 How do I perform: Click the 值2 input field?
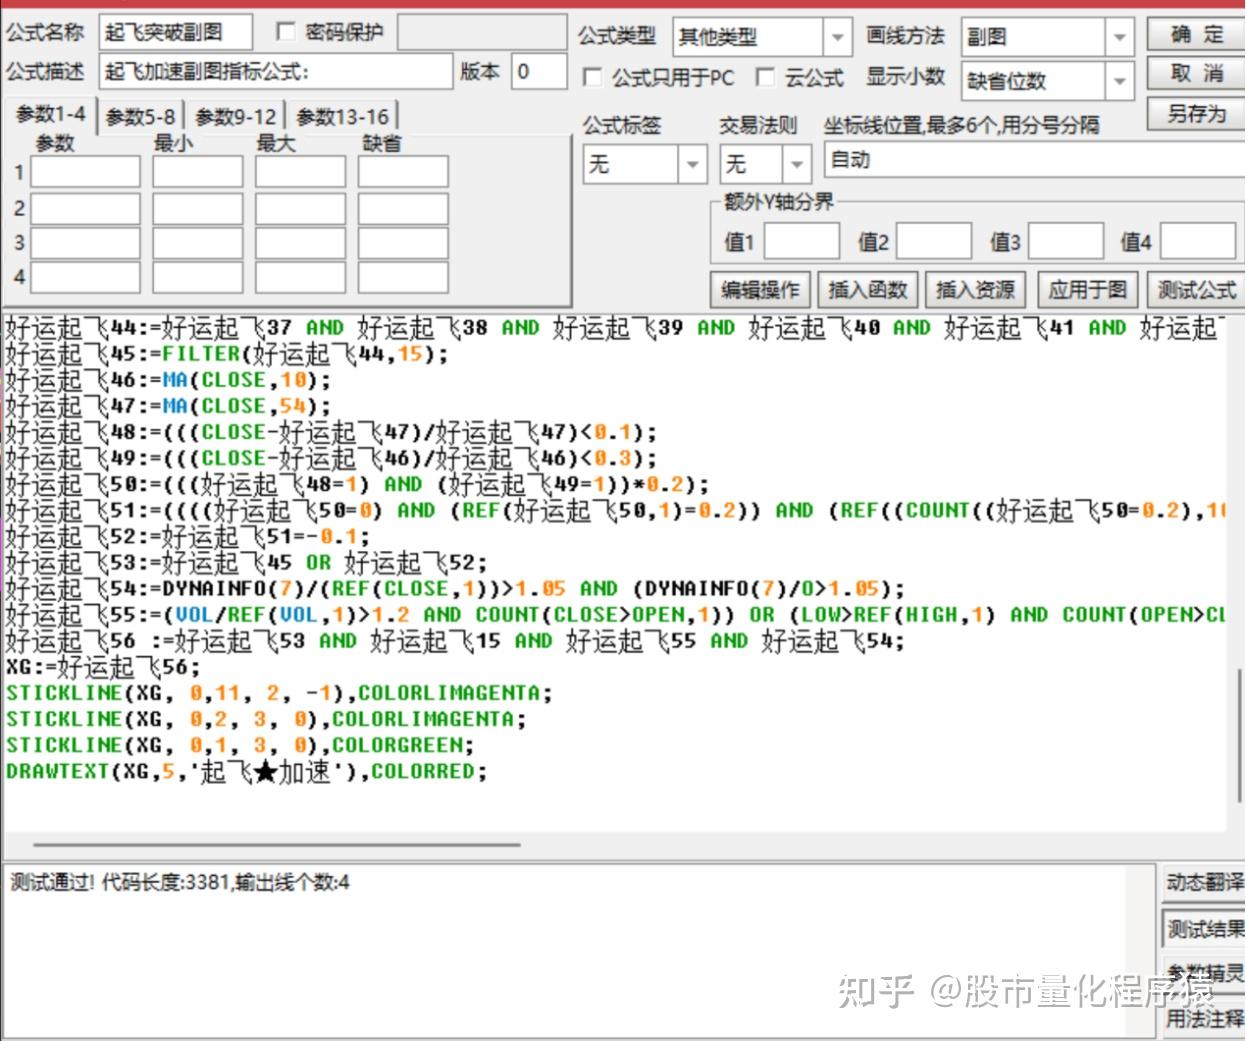click(x=934, y=241)
